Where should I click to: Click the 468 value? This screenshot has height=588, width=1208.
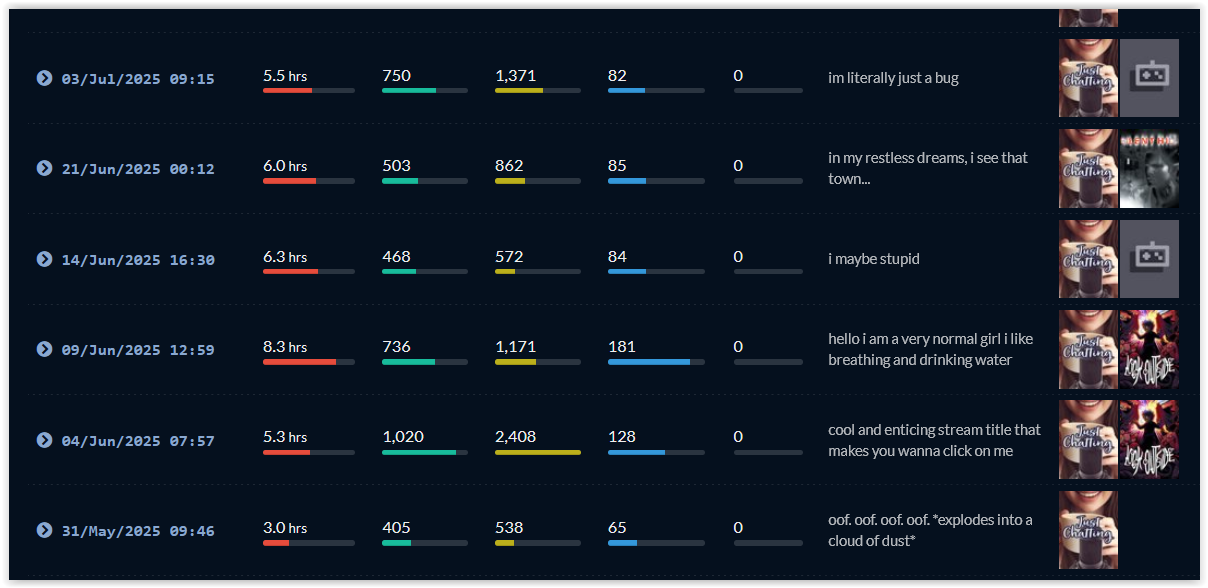click(396, 257)
